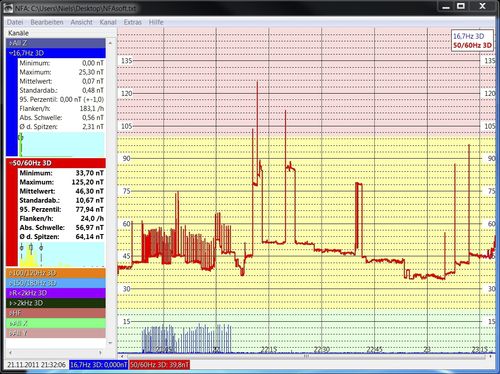Click the 16,7Hz 3D histogram thumbnail
Viewport: 500px width, 374px height.
coord(61,144)
